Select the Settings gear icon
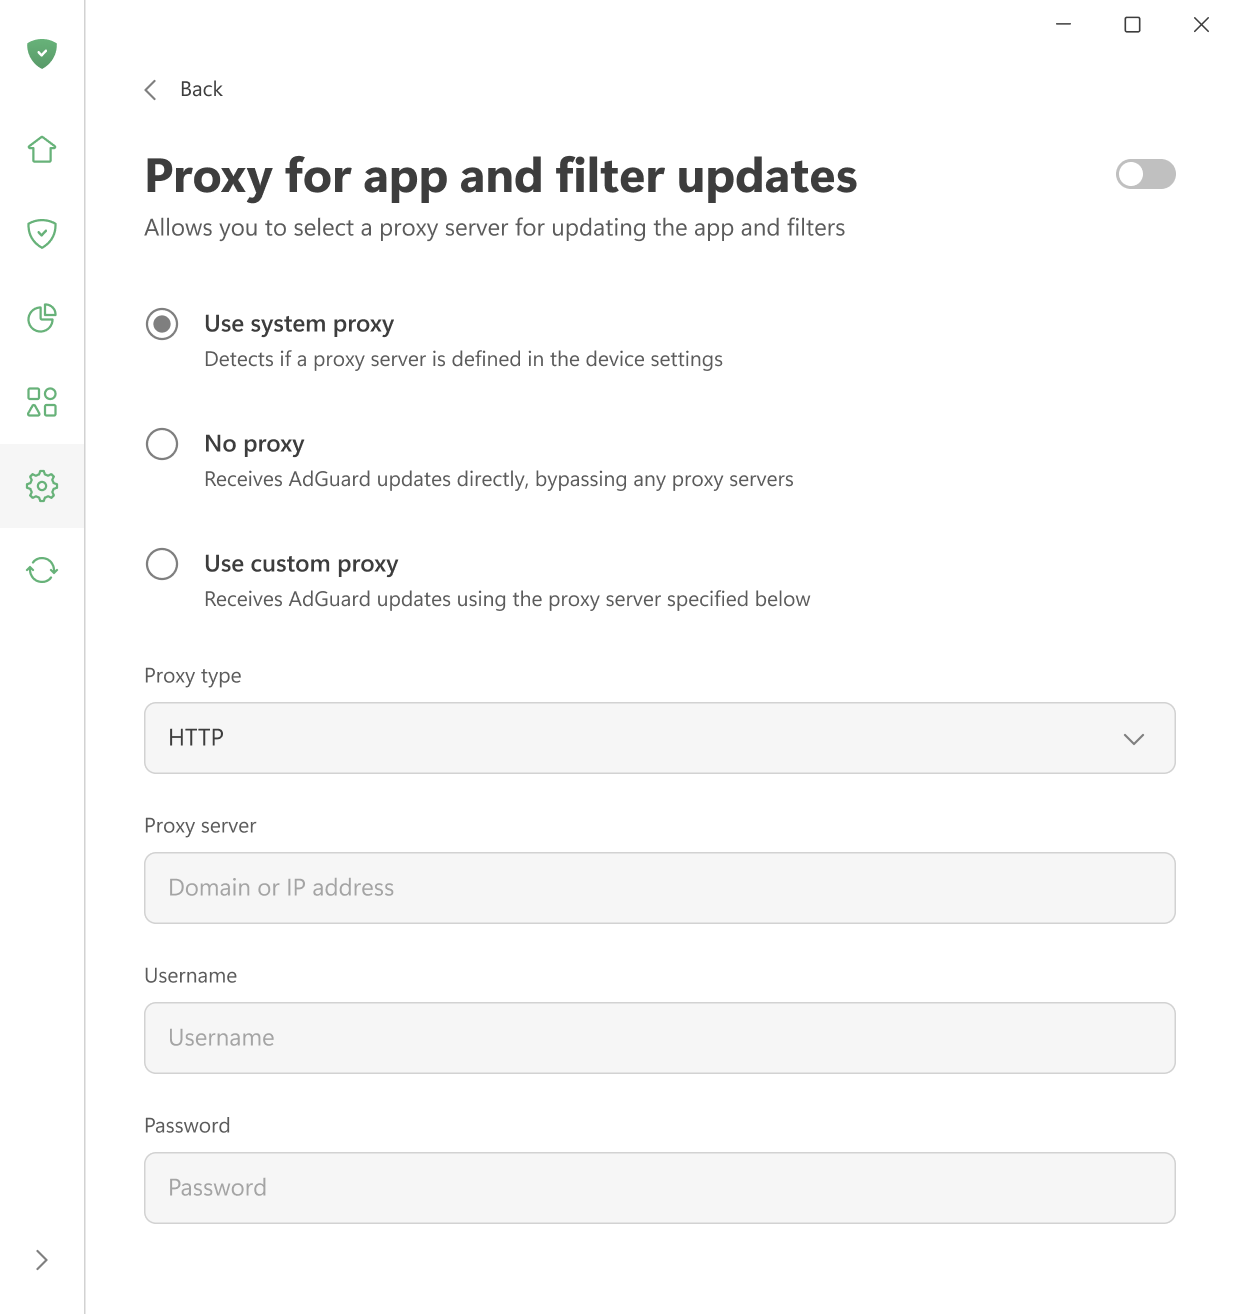1236x1314 pixels. [x=41, y=486]
